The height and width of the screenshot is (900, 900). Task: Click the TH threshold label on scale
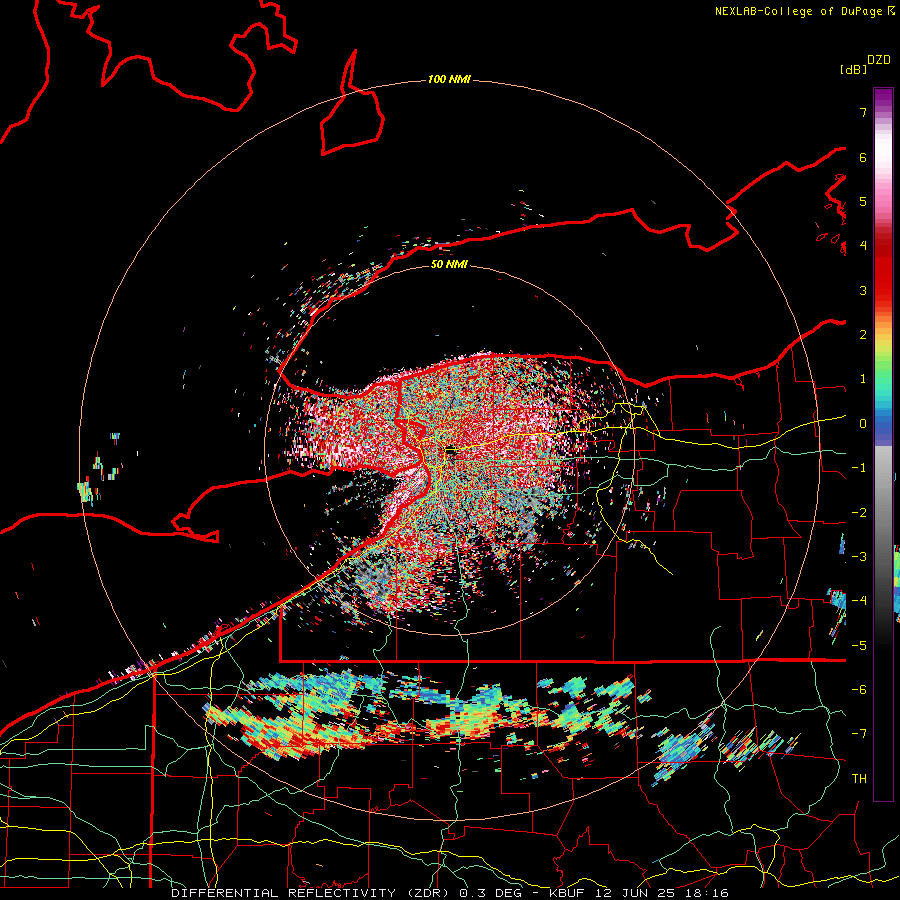tap(859, 779)
